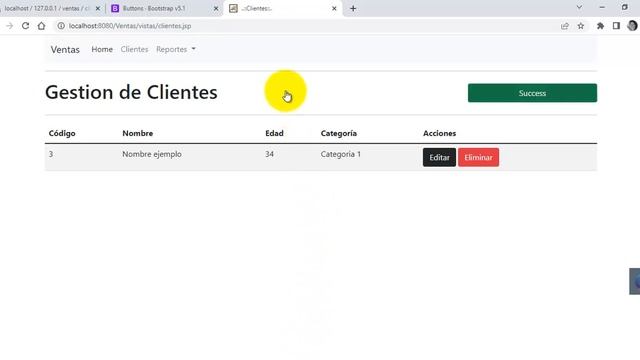Select the 'Nombre ejemplo' cell
Image resolution: width=640 pixels, height=360 pixels.
tap(152, 154)
